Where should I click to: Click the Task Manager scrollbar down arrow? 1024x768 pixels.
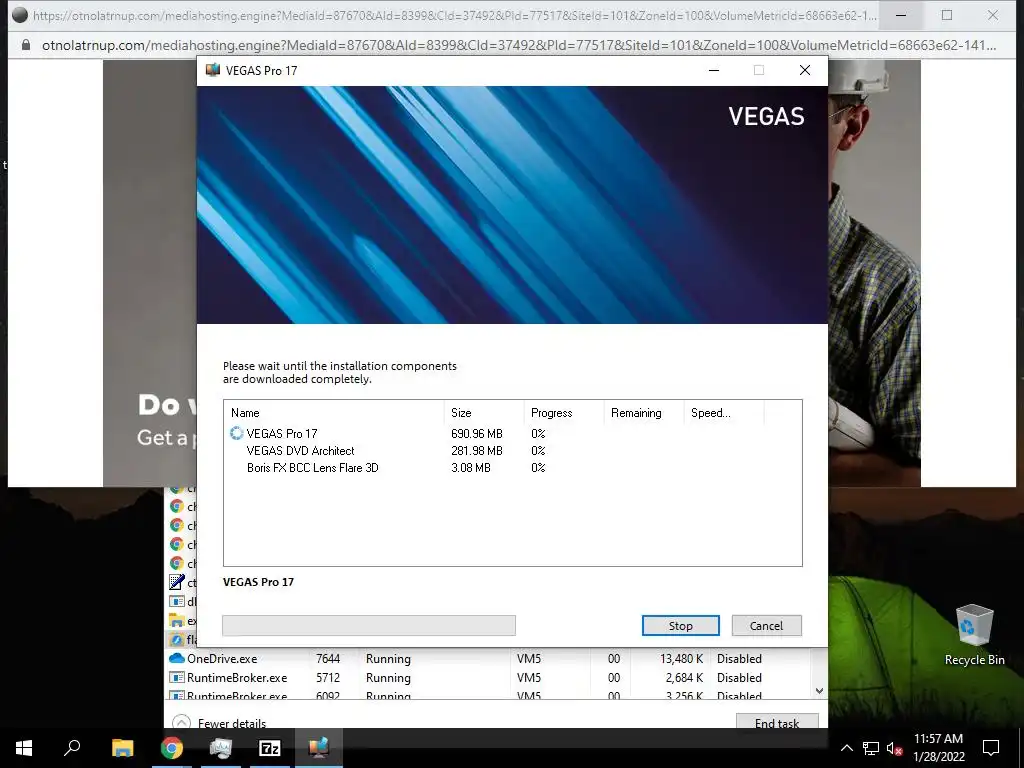tap(819, 690)
